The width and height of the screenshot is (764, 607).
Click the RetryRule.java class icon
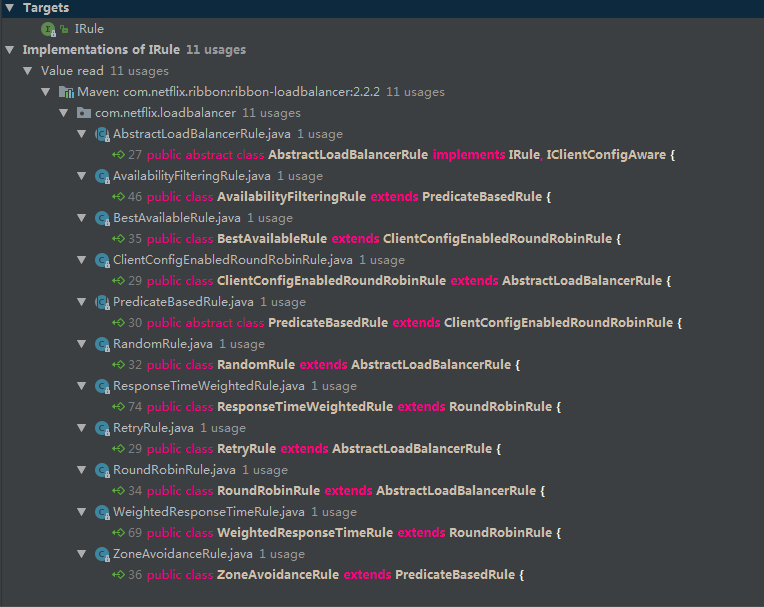tap(102, 428)
